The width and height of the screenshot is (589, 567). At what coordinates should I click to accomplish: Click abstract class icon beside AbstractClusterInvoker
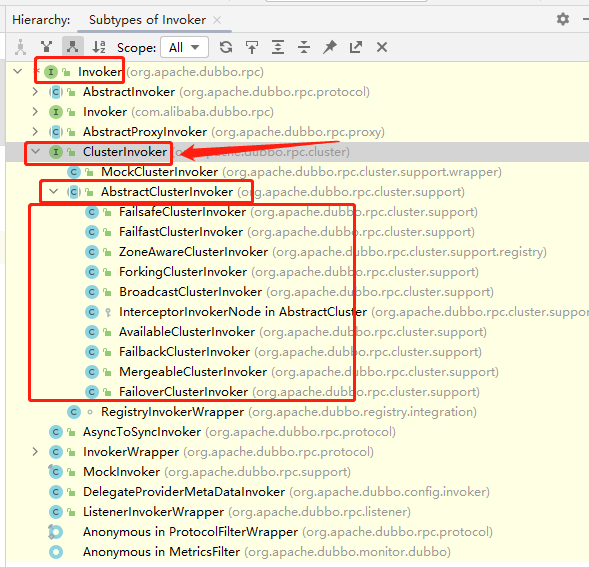pos(74,192)
